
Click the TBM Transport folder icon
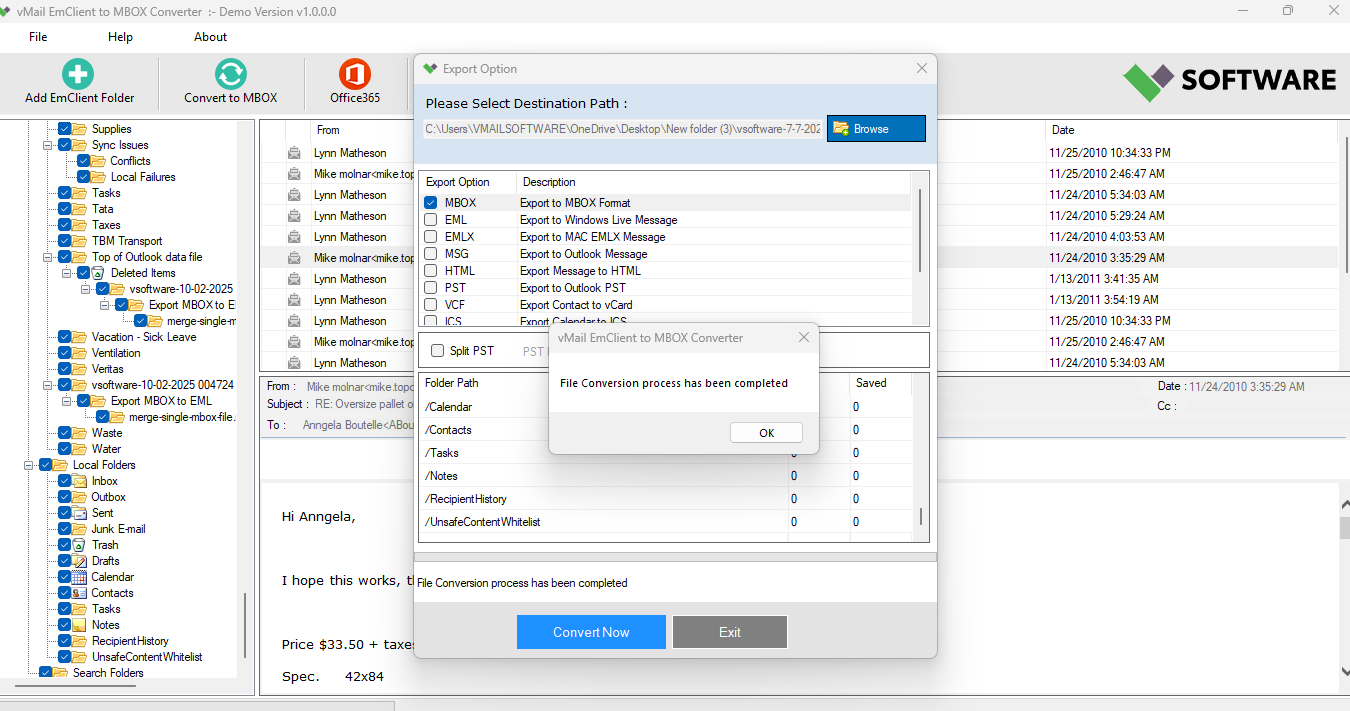click(79, 241)
